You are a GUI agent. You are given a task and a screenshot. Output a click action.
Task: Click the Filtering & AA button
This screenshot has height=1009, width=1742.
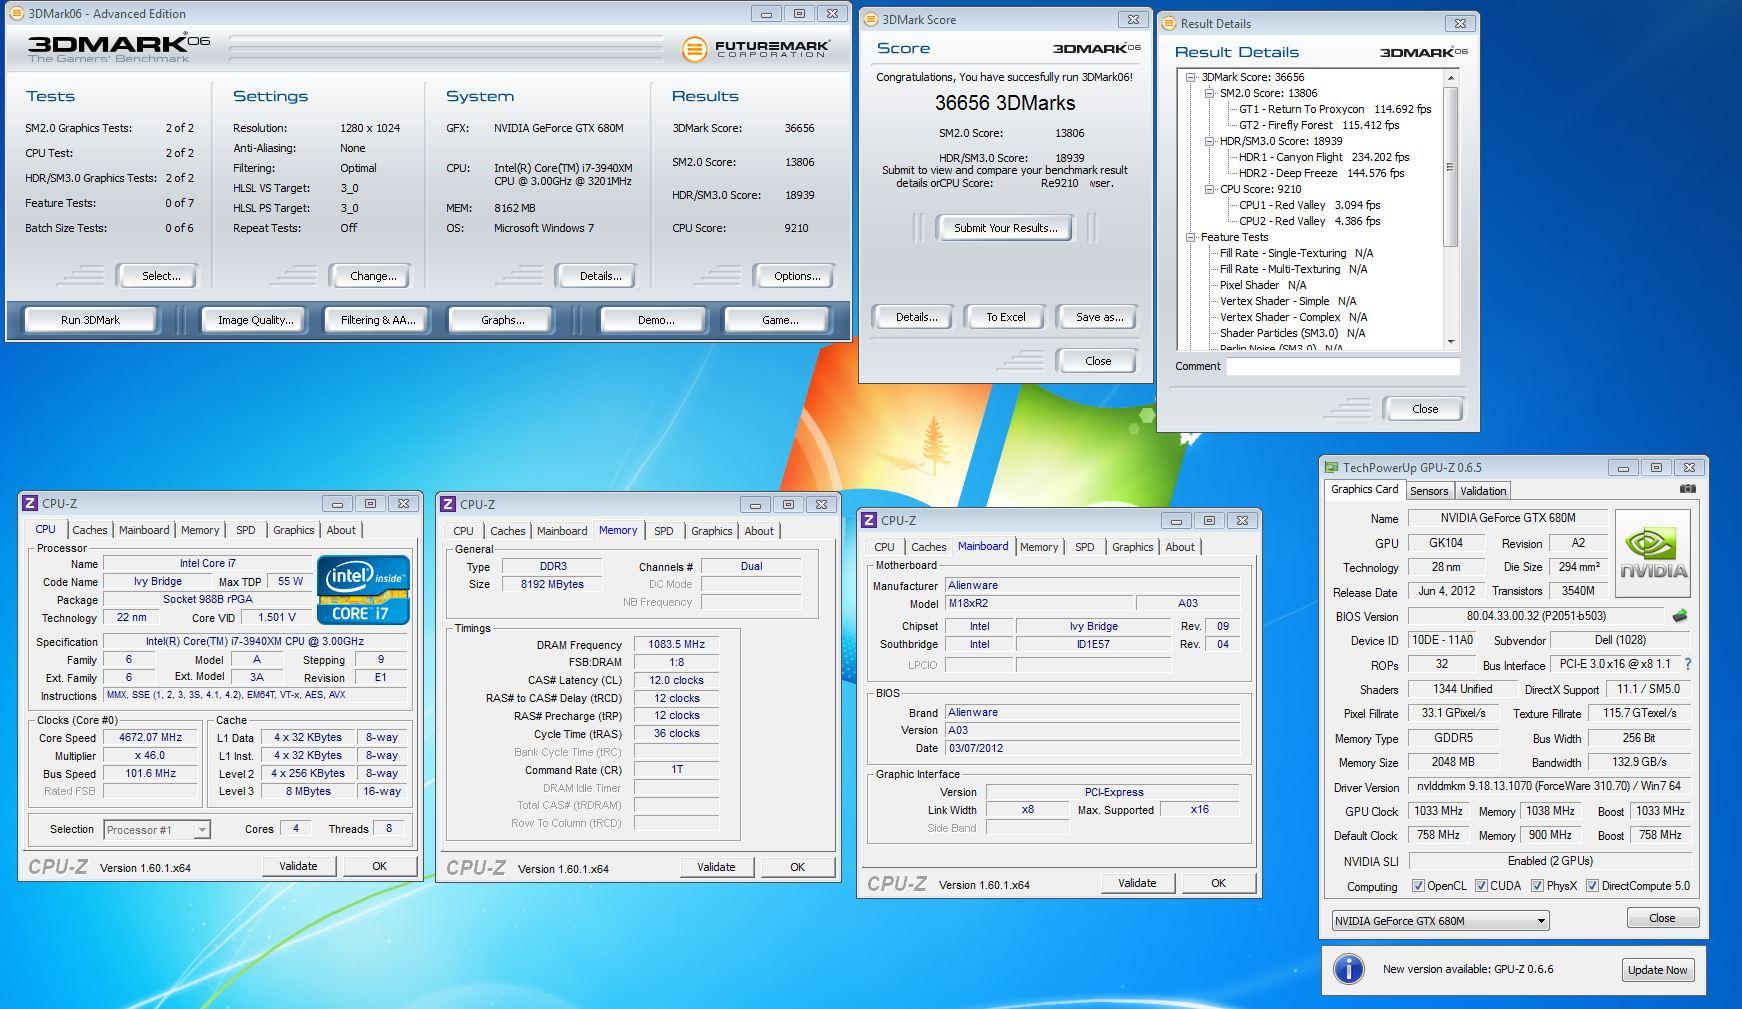click(x=378, y=320)
